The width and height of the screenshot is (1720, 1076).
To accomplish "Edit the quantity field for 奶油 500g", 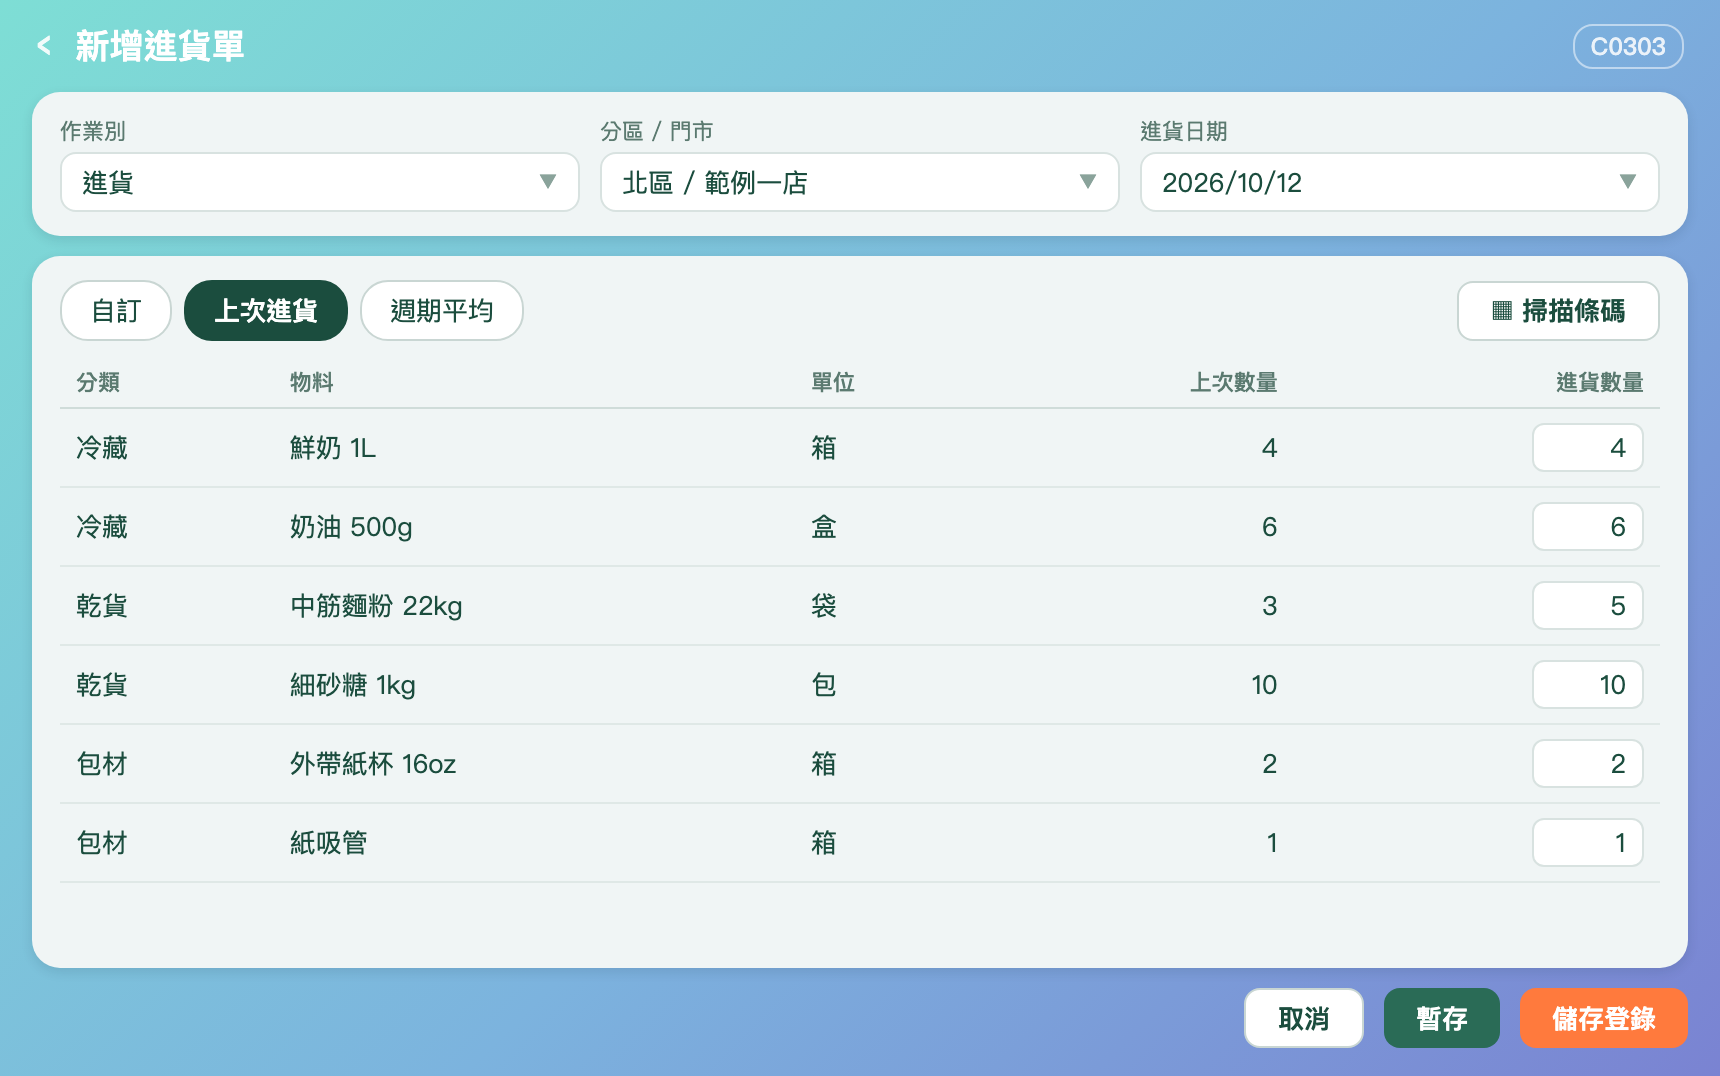I will click(1587, 527).
